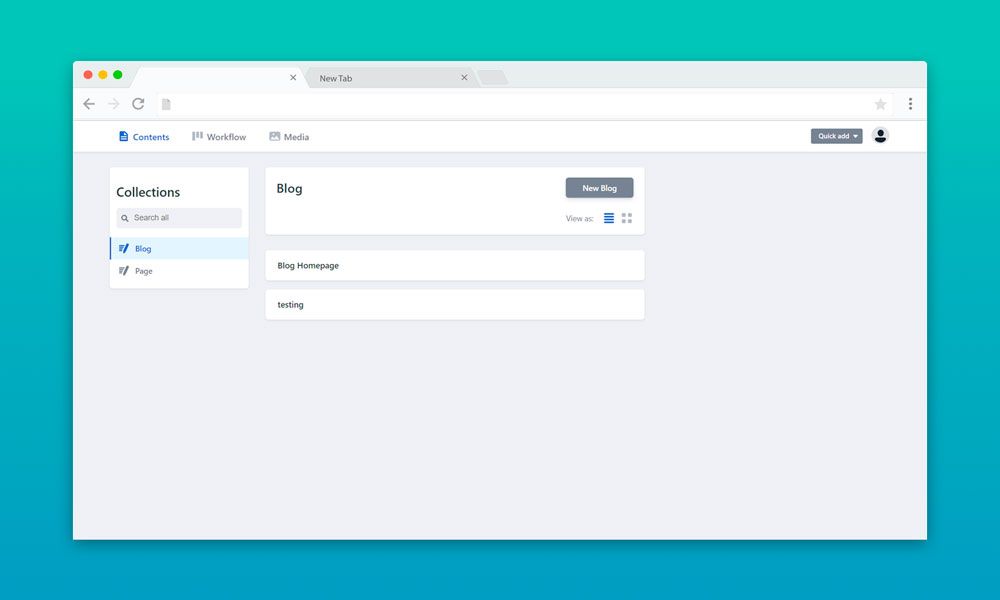
Task: Click the browser forward arrow
Action: tap(114, 104)
